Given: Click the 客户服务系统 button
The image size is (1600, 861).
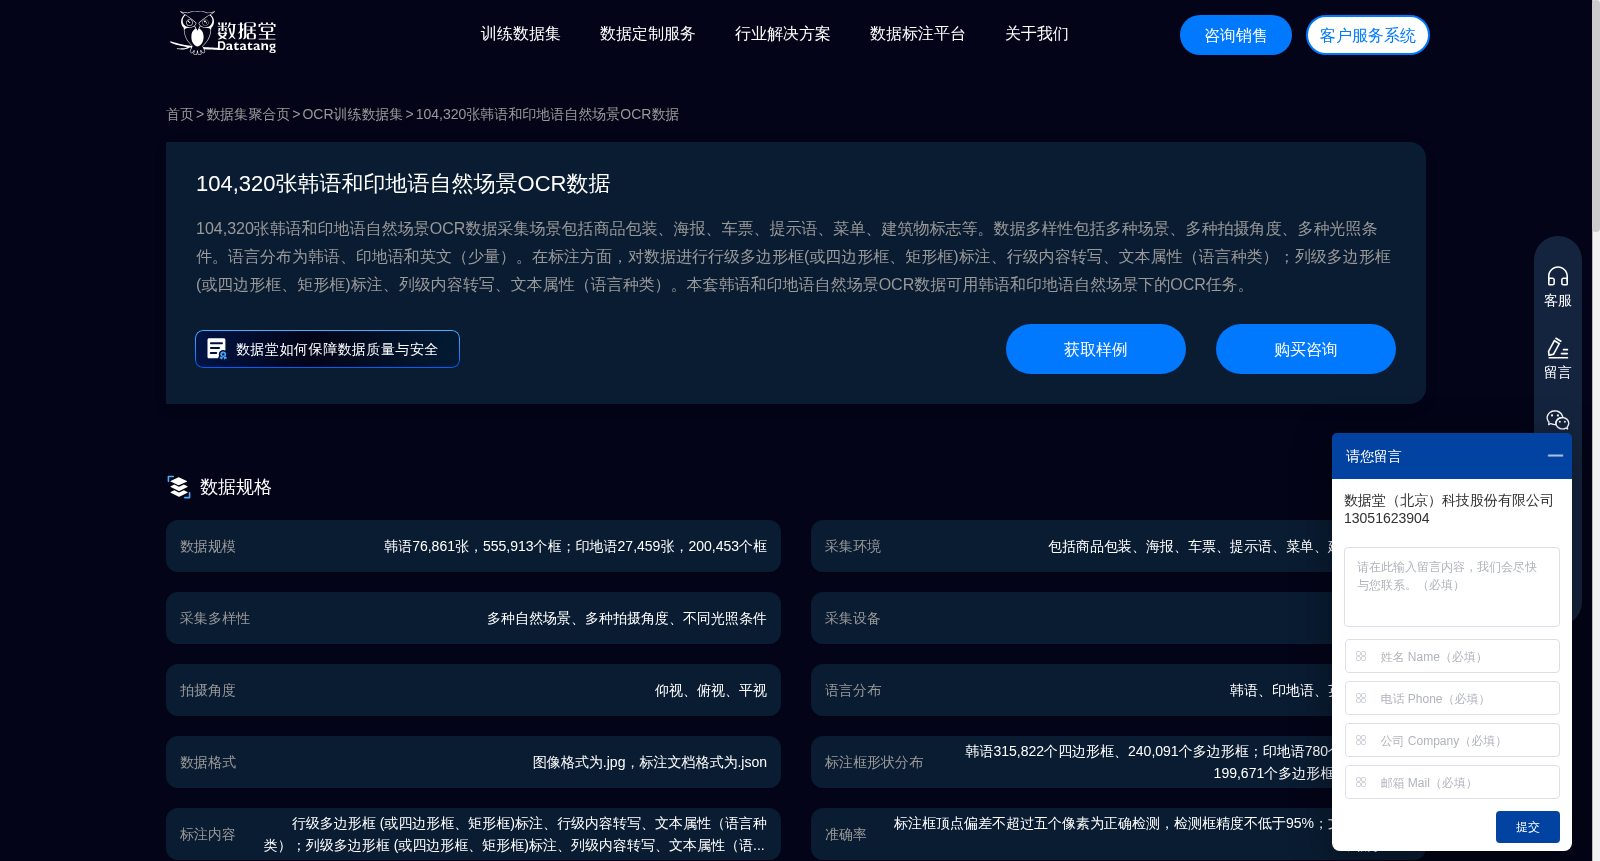Looking at the screenshot, I should pyautogui.click(x=1368, y=35).
